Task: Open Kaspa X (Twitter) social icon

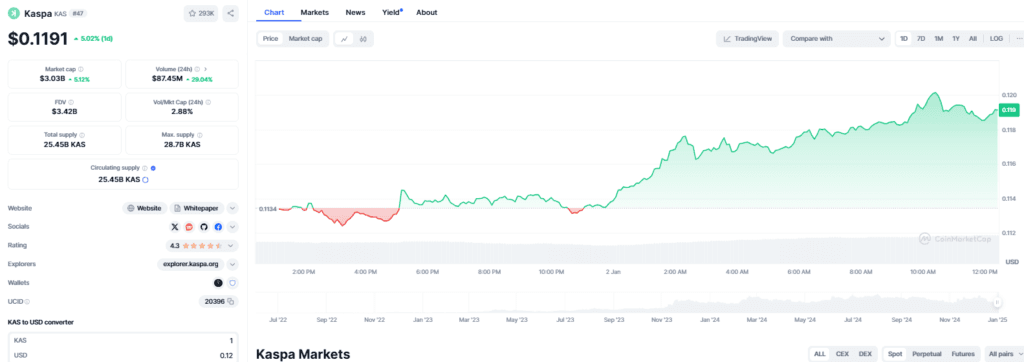Action: tap(174, 227)
